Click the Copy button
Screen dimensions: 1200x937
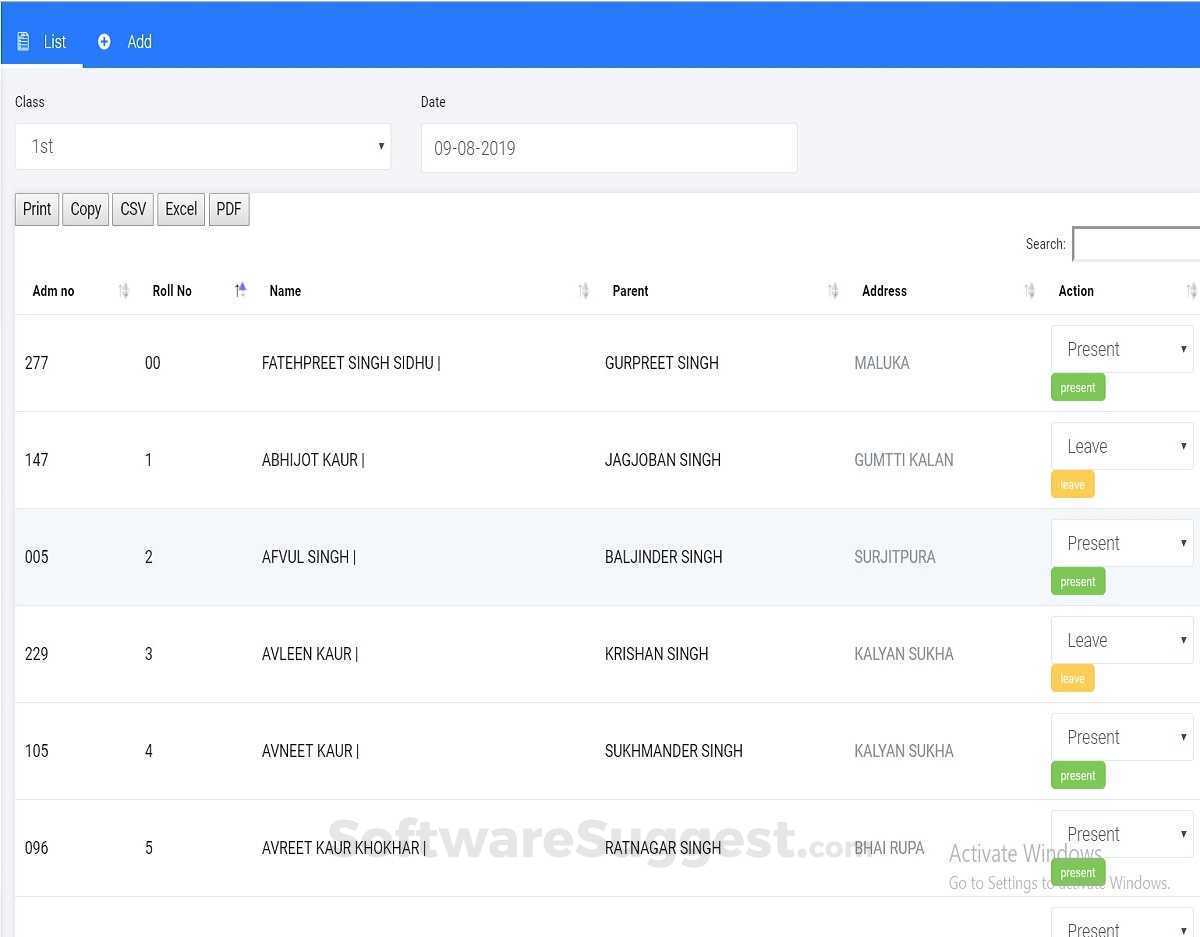coord(86,209)
